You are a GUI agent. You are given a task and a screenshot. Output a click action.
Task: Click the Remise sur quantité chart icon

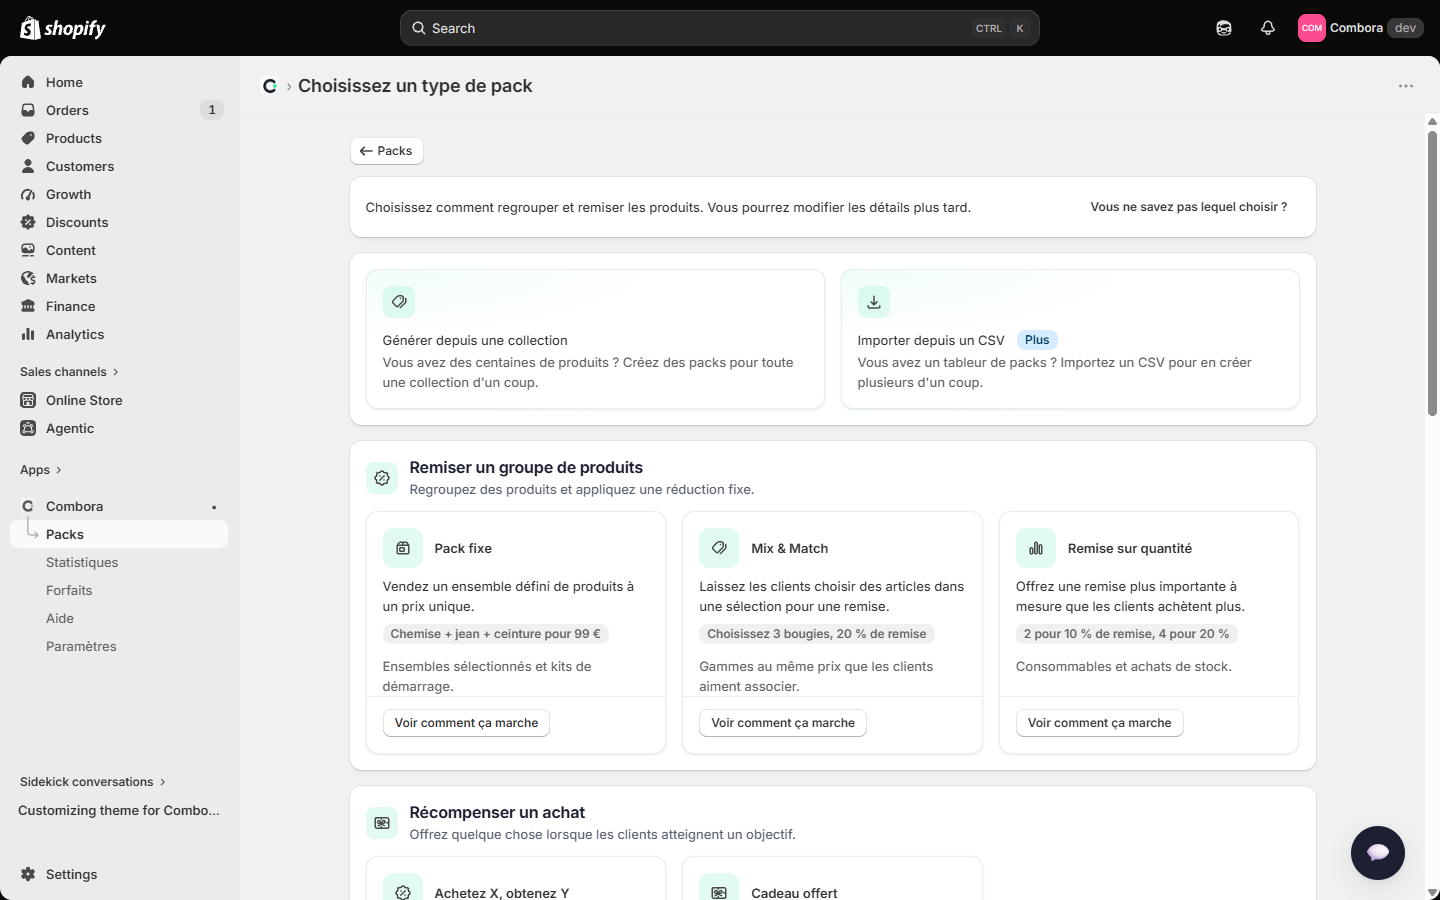pos(1036,548)
